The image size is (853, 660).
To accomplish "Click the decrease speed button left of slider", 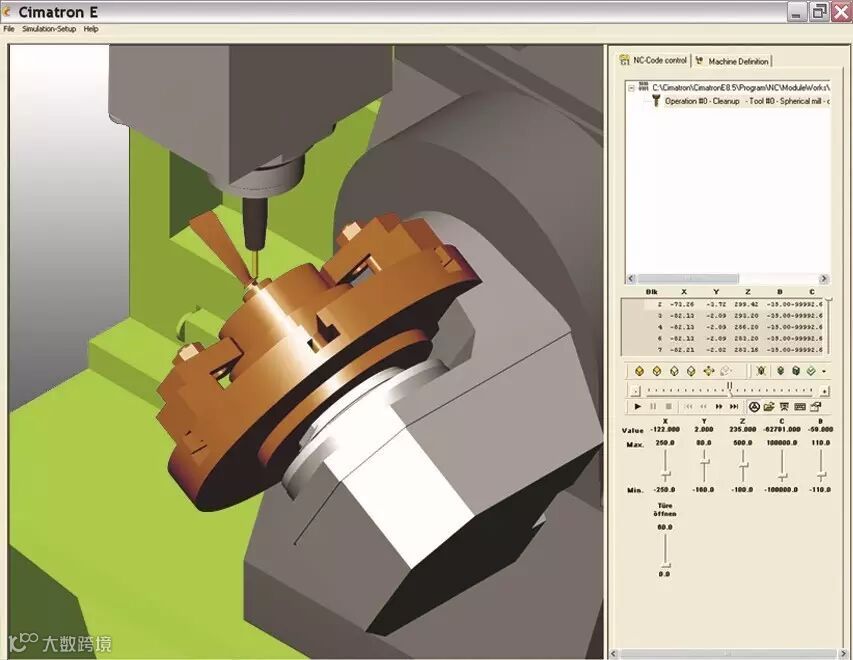I will [634, 391].
